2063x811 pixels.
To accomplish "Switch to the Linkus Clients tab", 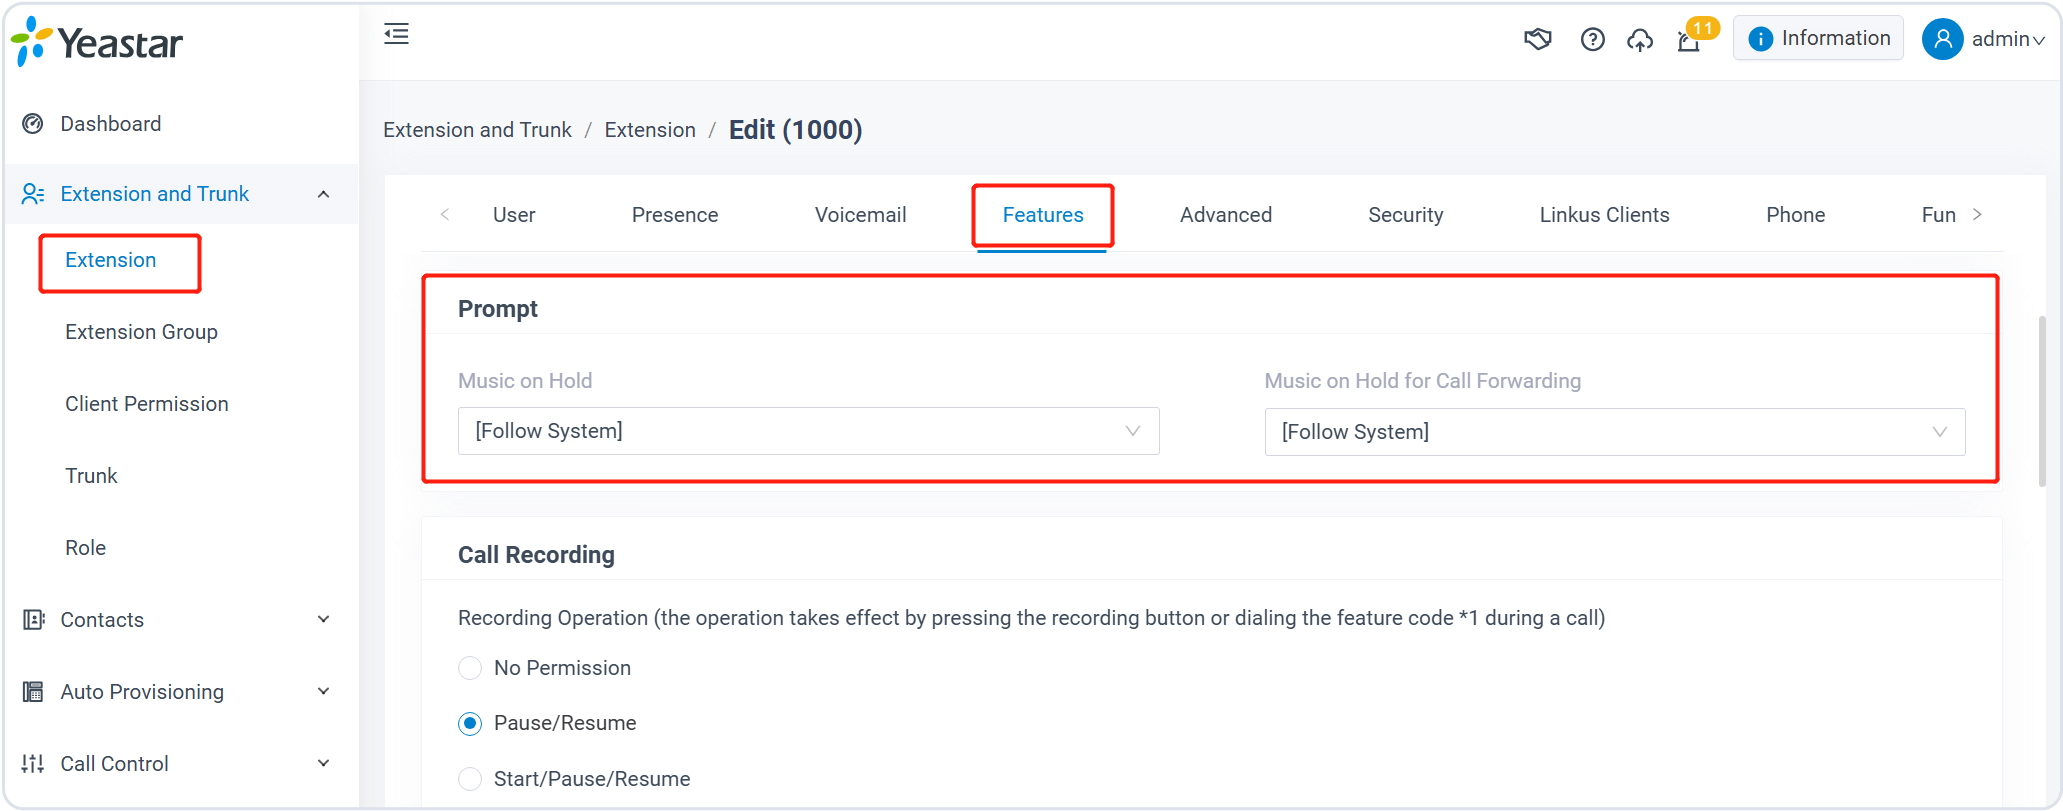I will tap(1605, 215).
